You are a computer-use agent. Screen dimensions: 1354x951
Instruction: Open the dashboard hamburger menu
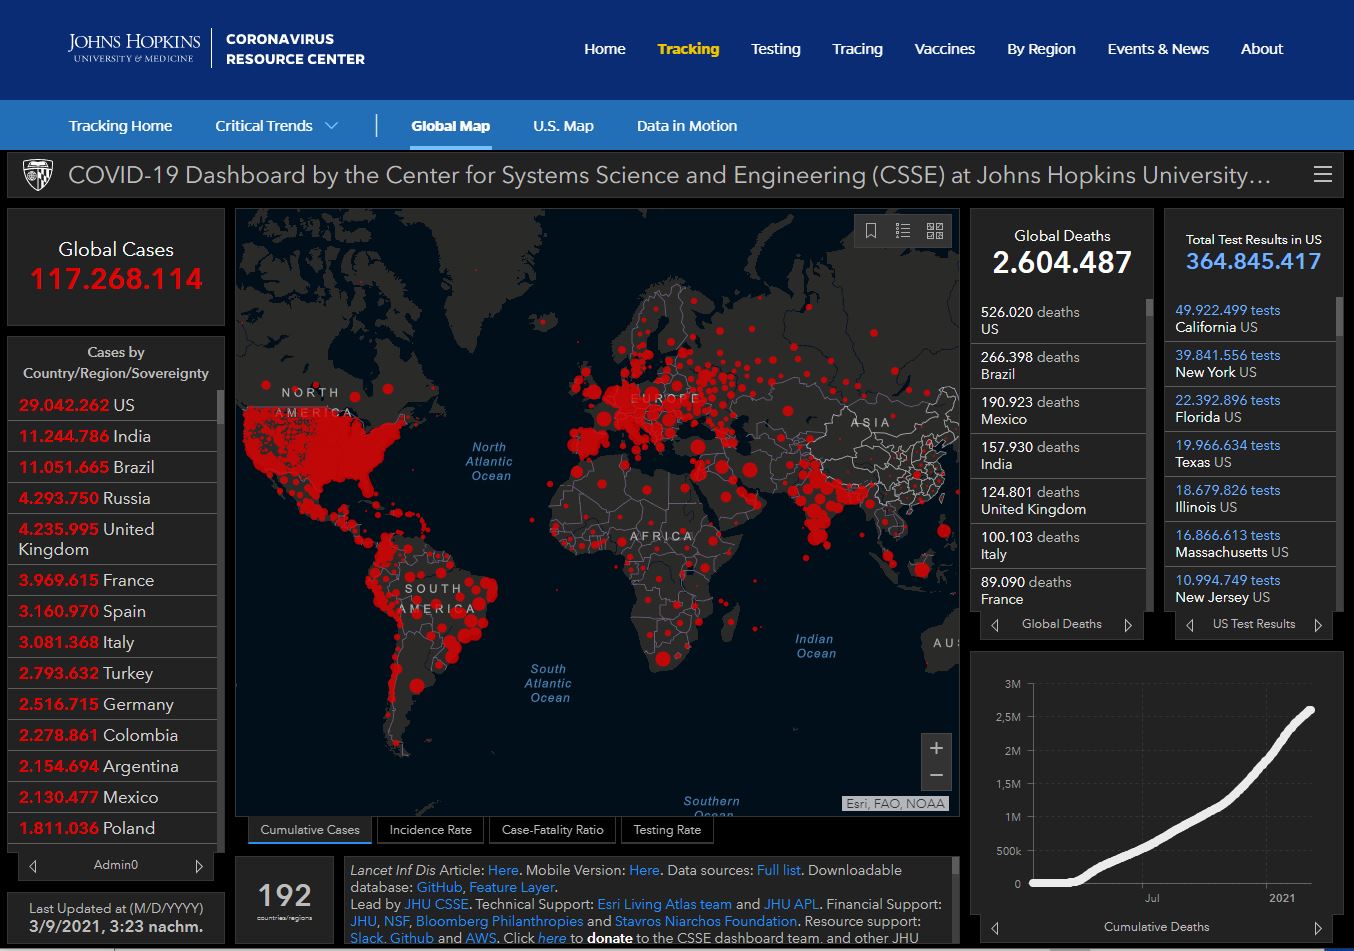click(1322, 175)
